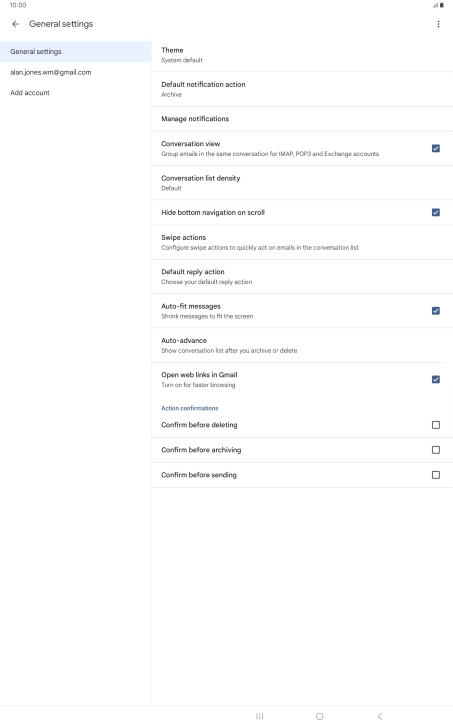453x726 pixels.
Task: Open Manage notifications
Action: click(302, 119)
